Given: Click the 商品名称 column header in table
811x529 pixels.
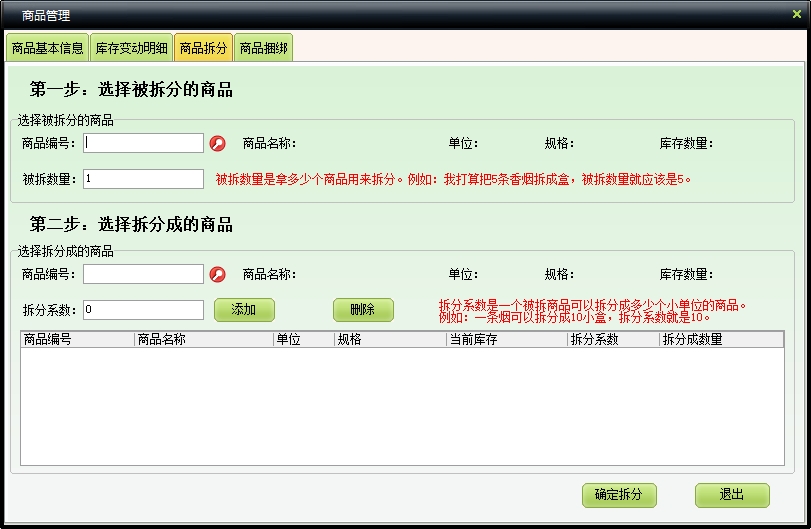Looking at the screenshot, I should point(203,340).
